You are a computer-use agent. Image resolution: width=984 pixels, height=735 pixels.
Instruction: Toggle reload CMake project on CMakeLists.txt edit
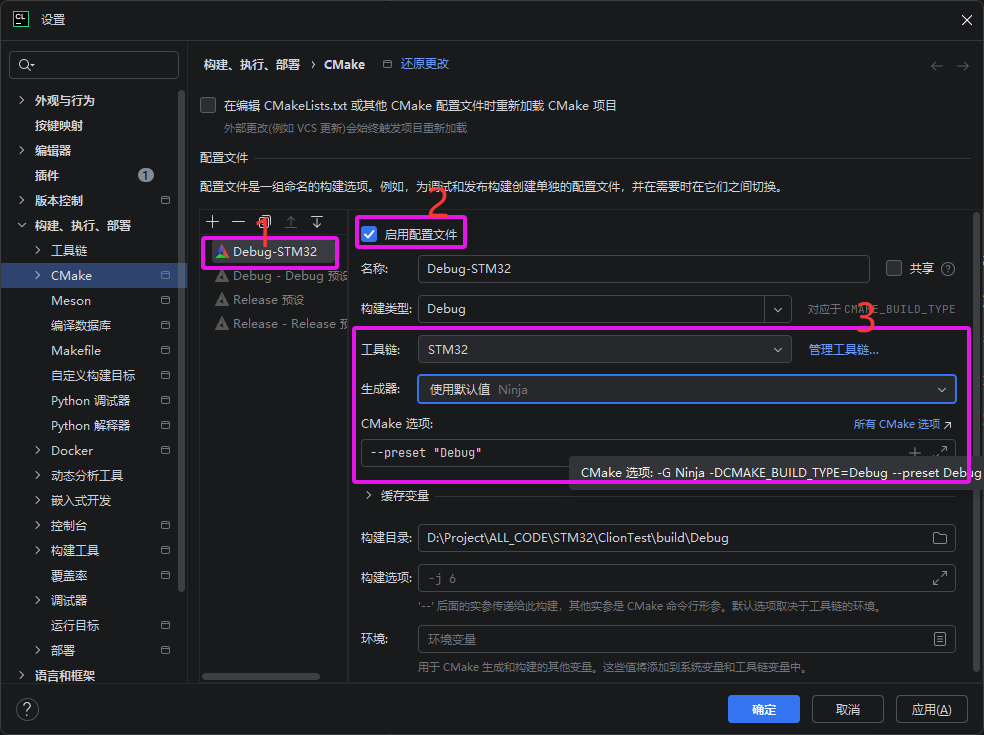tap(208, 105)
